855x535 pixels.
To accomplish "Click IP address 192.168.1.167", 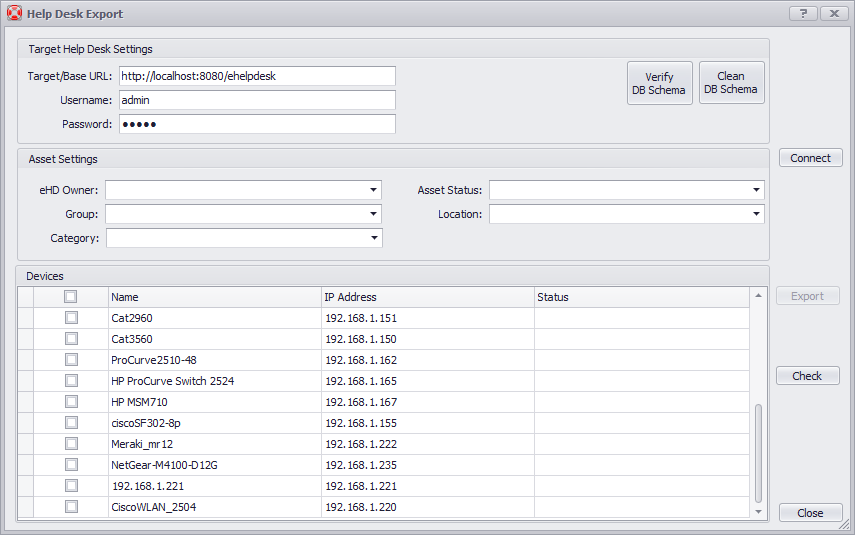I will (x=361, y=402).
